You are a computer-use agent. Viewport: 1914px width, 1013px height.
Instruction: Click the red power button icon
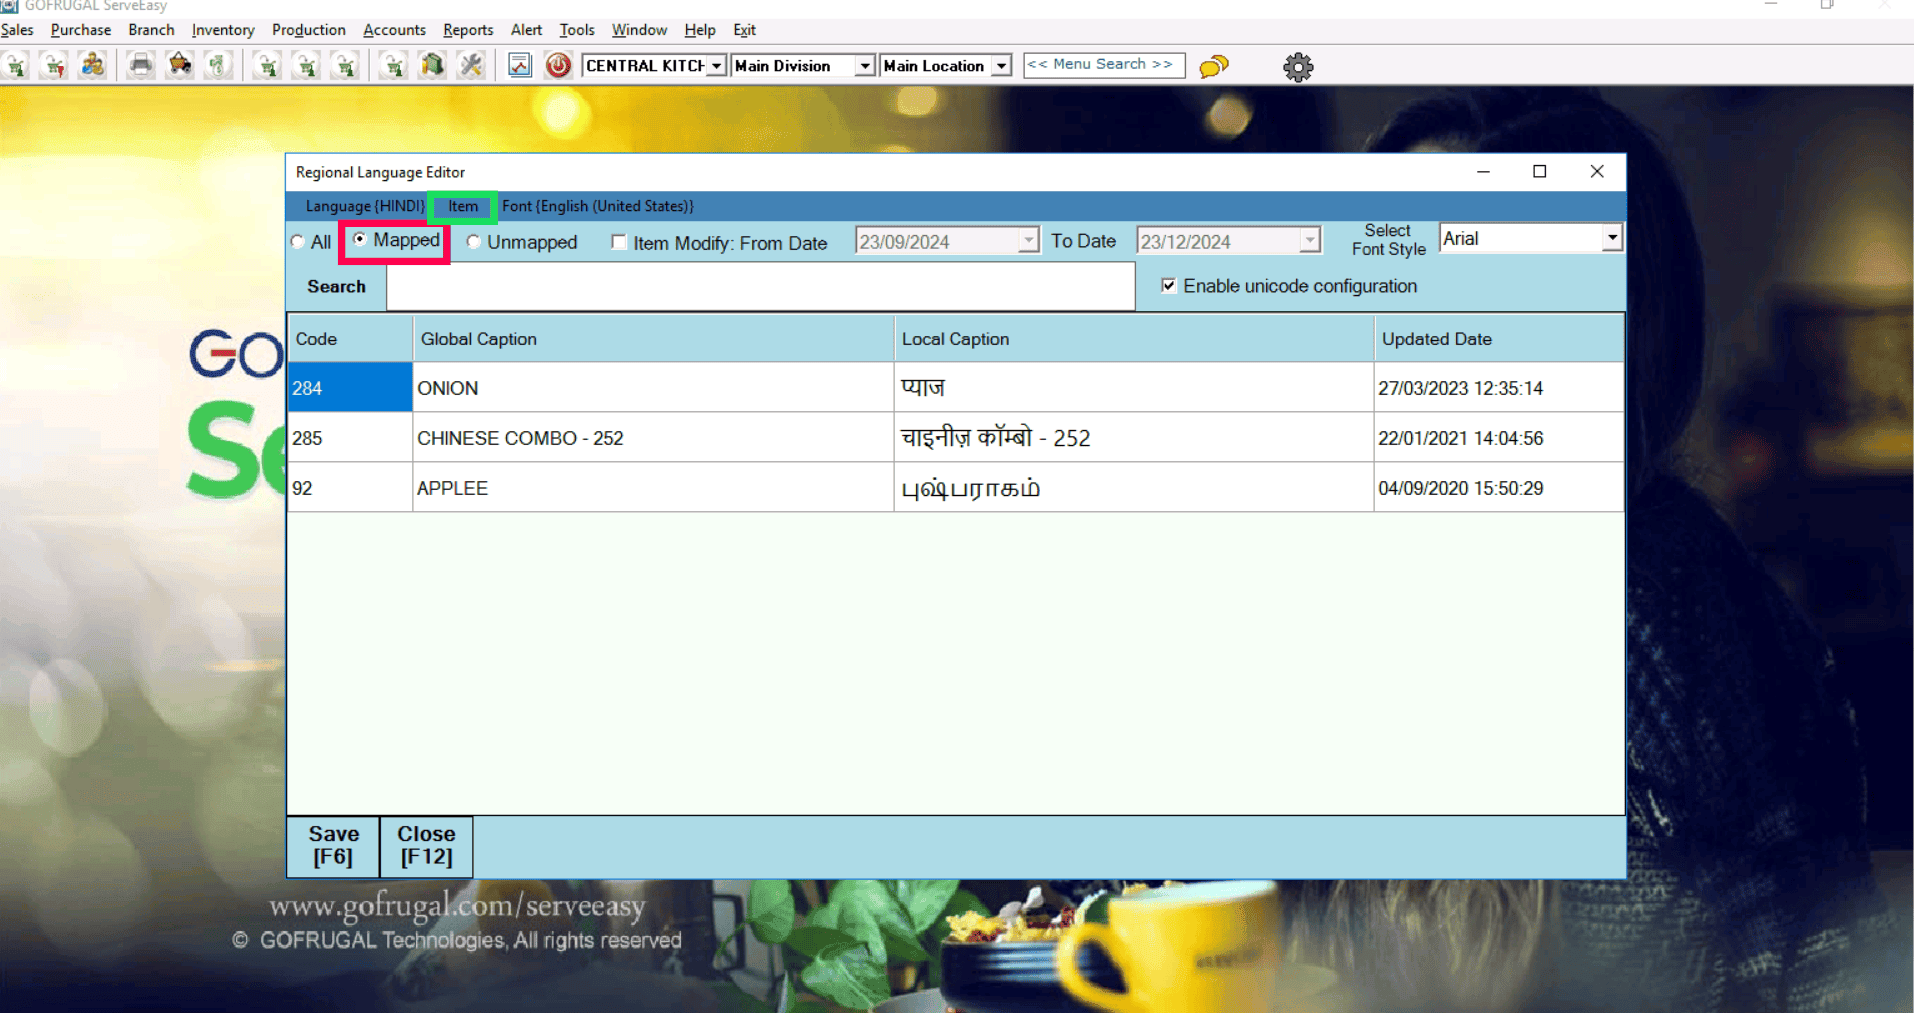coord(558,66)
